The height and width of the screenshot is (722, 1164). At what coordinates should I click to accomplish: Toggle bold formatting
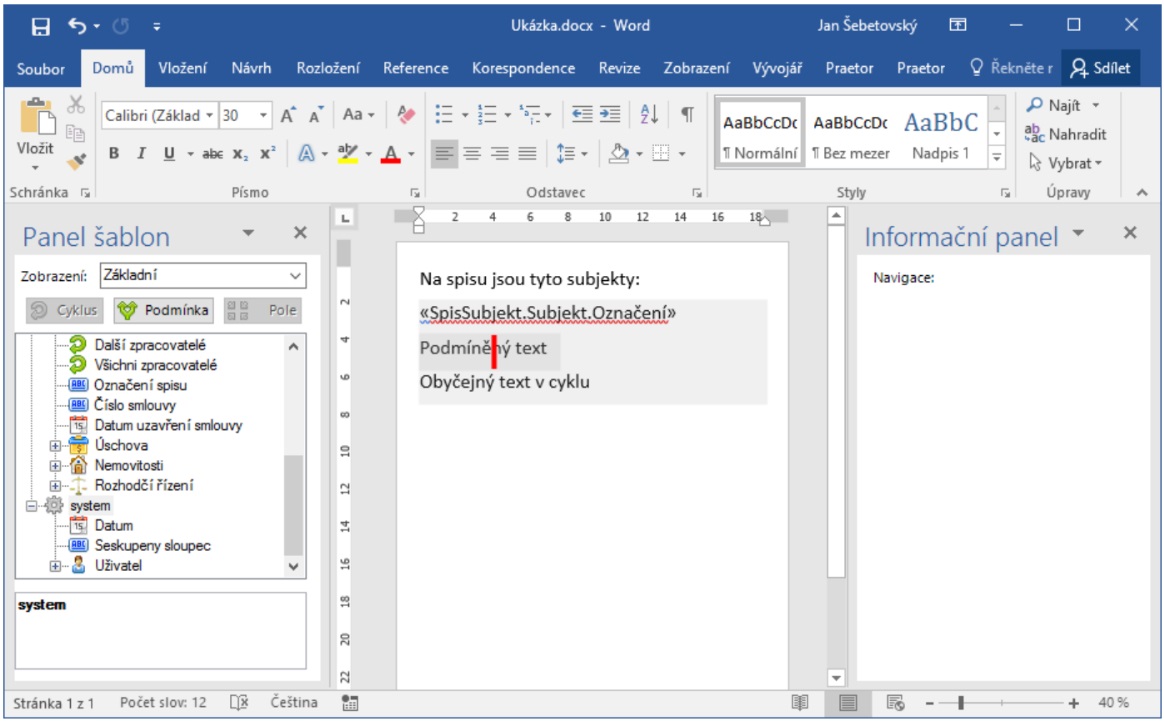(x=114, y=153)
